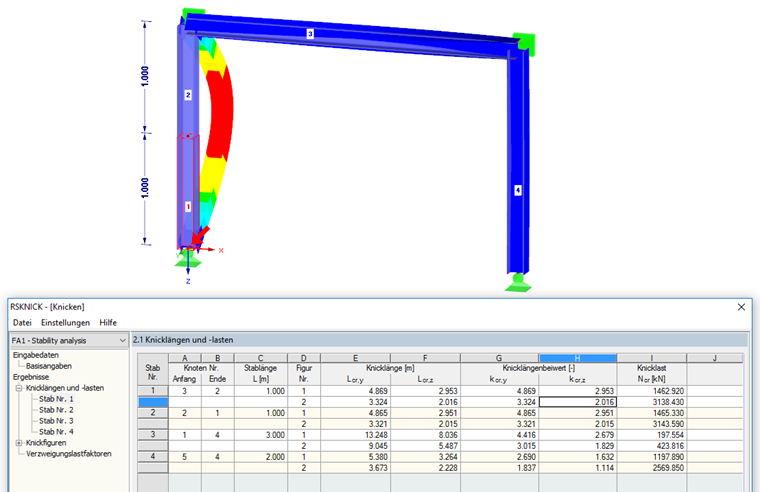
Task: Select column header C
Action: [261, 358]
